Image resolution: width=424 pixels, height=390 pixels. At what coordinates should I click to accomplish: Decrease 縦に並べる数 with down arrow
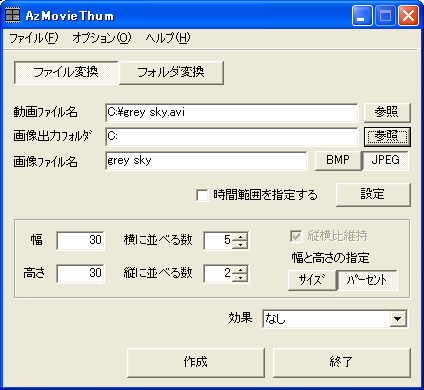pos(240,278)
